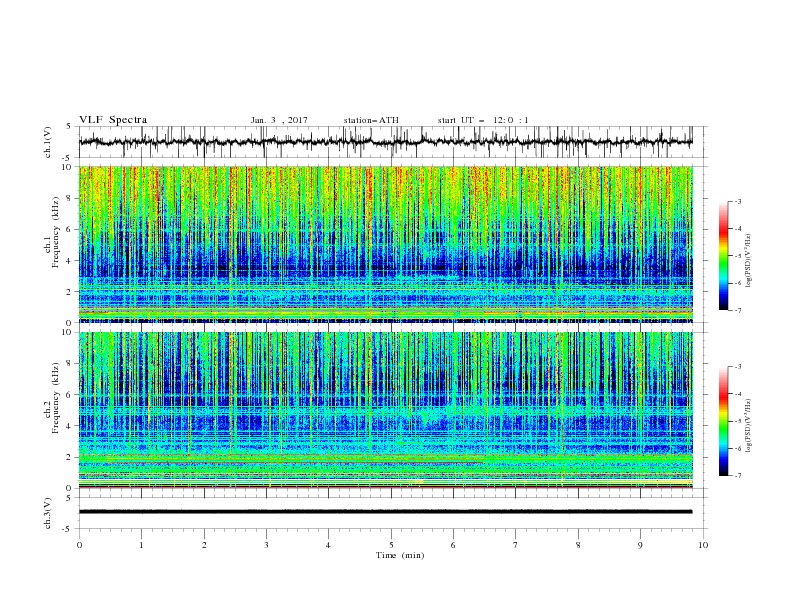Click the ch.1 spectrogram color scale bar

point(723,256)
